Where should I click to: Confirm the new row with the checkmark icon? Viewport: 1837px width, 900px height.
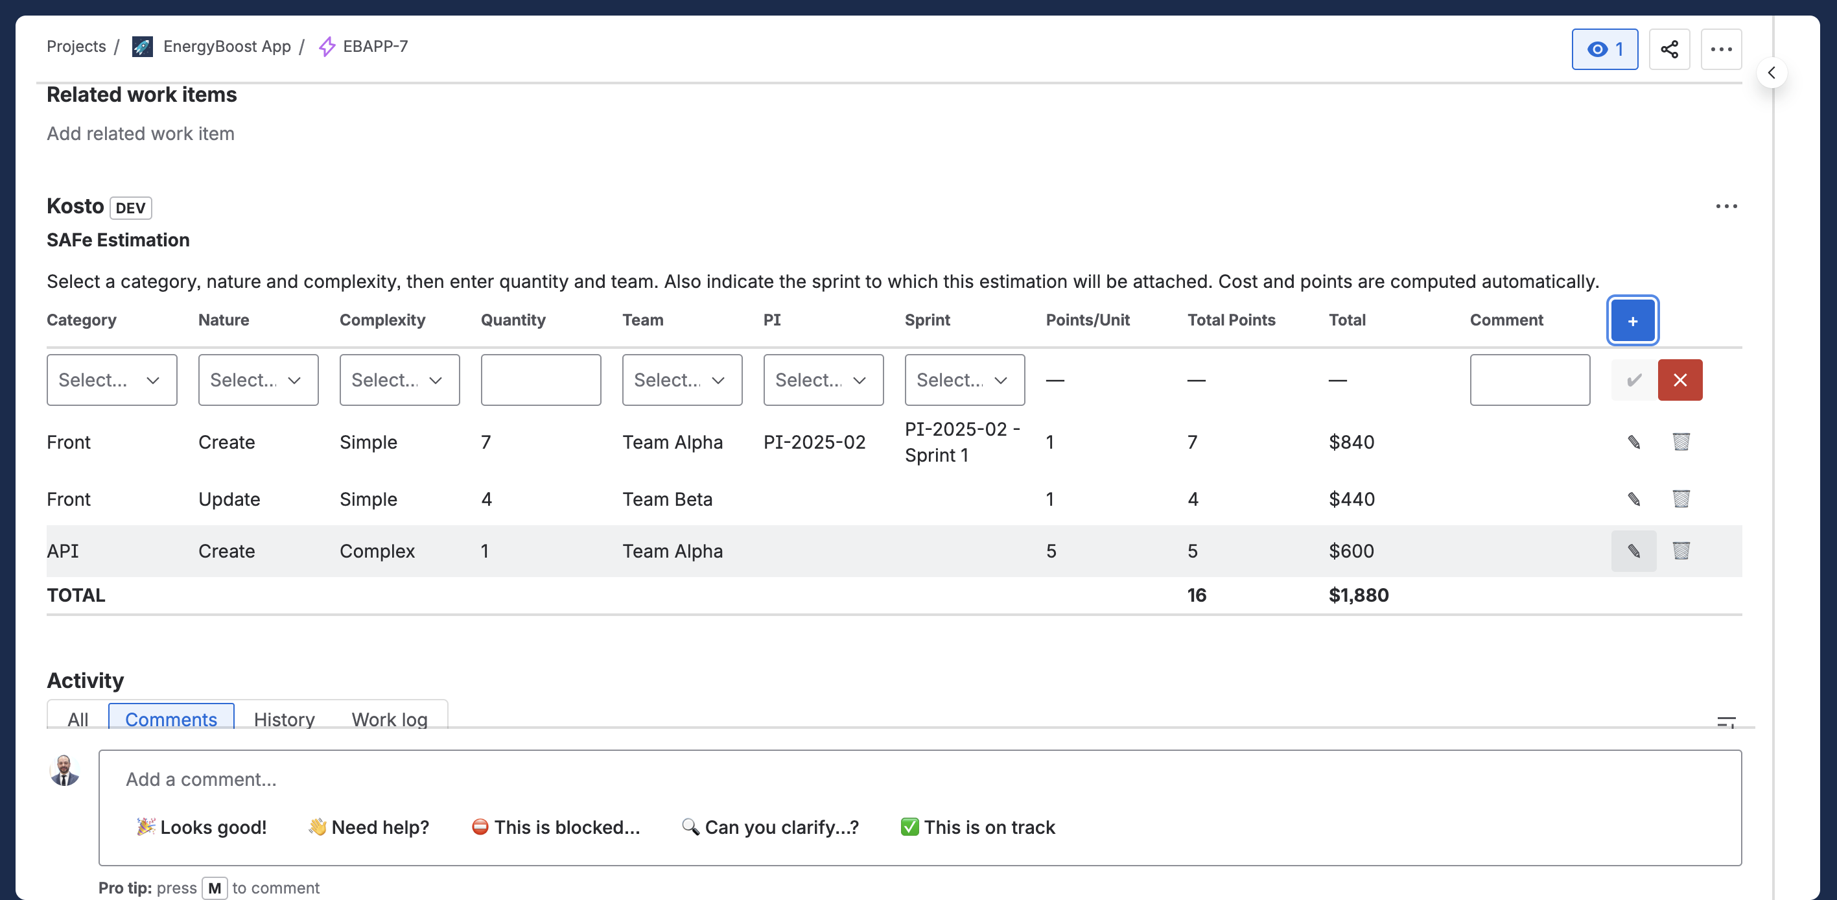tap(1632, 380)
